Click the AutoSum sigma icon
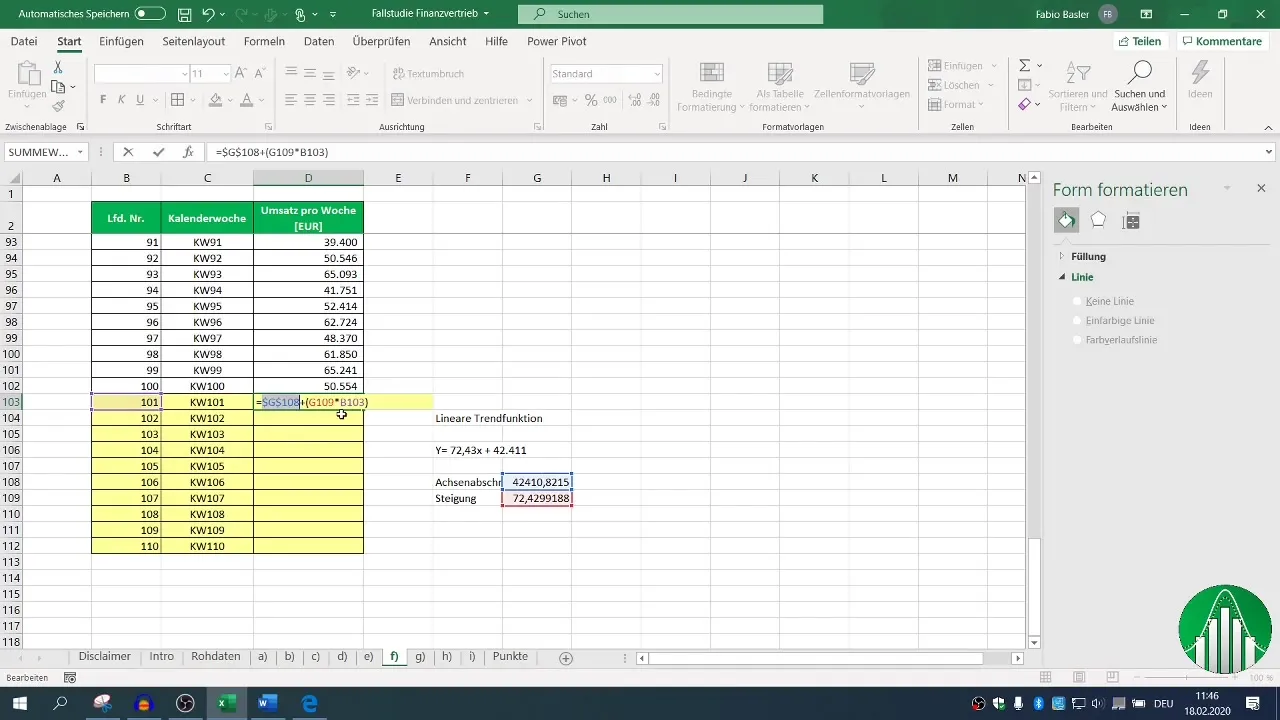This screenshot has width=1280, height=720. pos(1024,65)
